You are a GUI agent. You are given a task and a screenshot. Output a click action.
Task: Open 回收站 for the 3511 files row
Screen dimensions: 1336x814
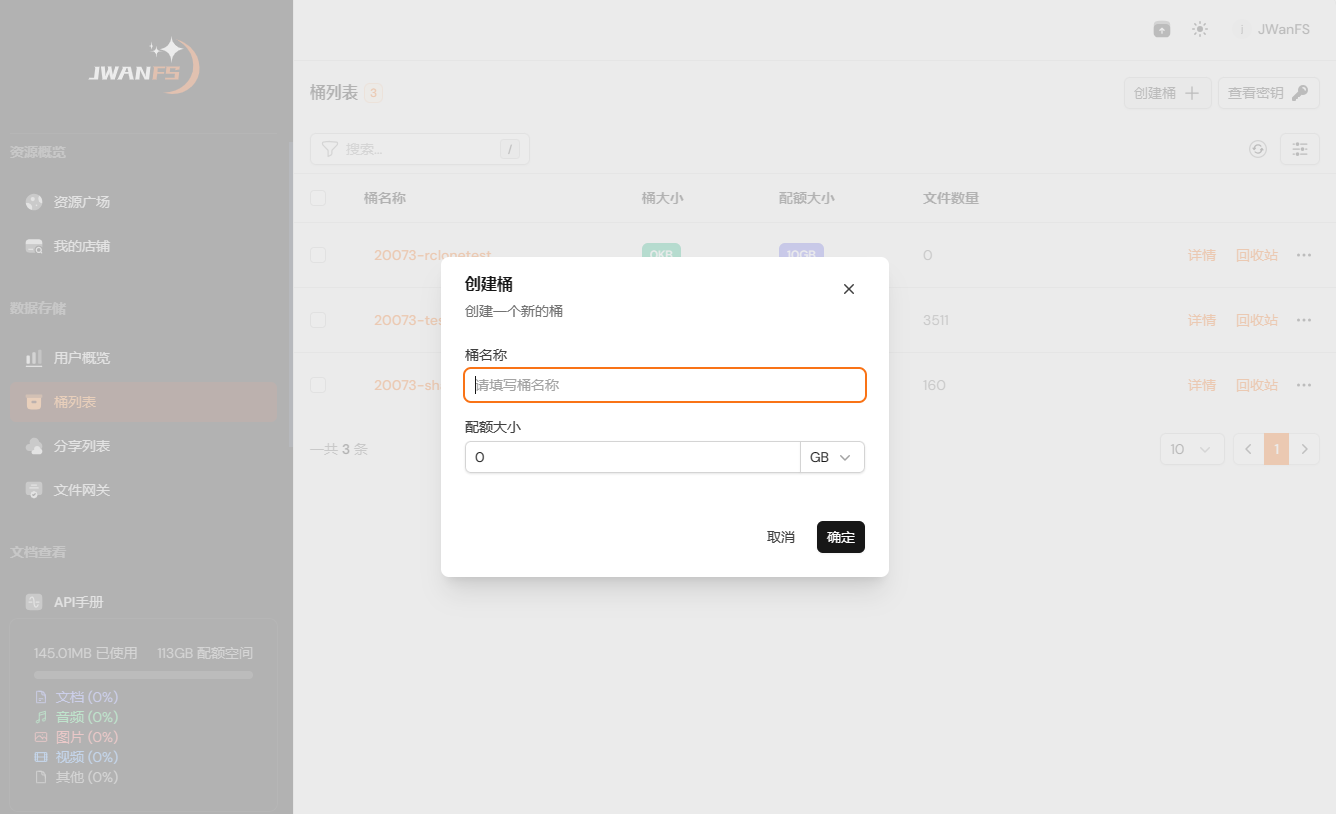point(1257,320)
